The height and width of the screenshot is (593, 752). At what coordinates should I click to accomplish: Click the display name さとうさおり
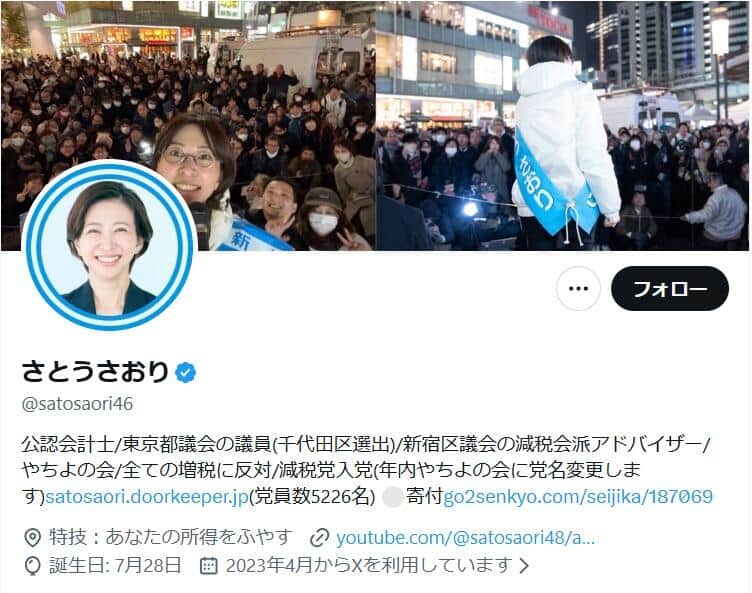(x=95, y=372)
